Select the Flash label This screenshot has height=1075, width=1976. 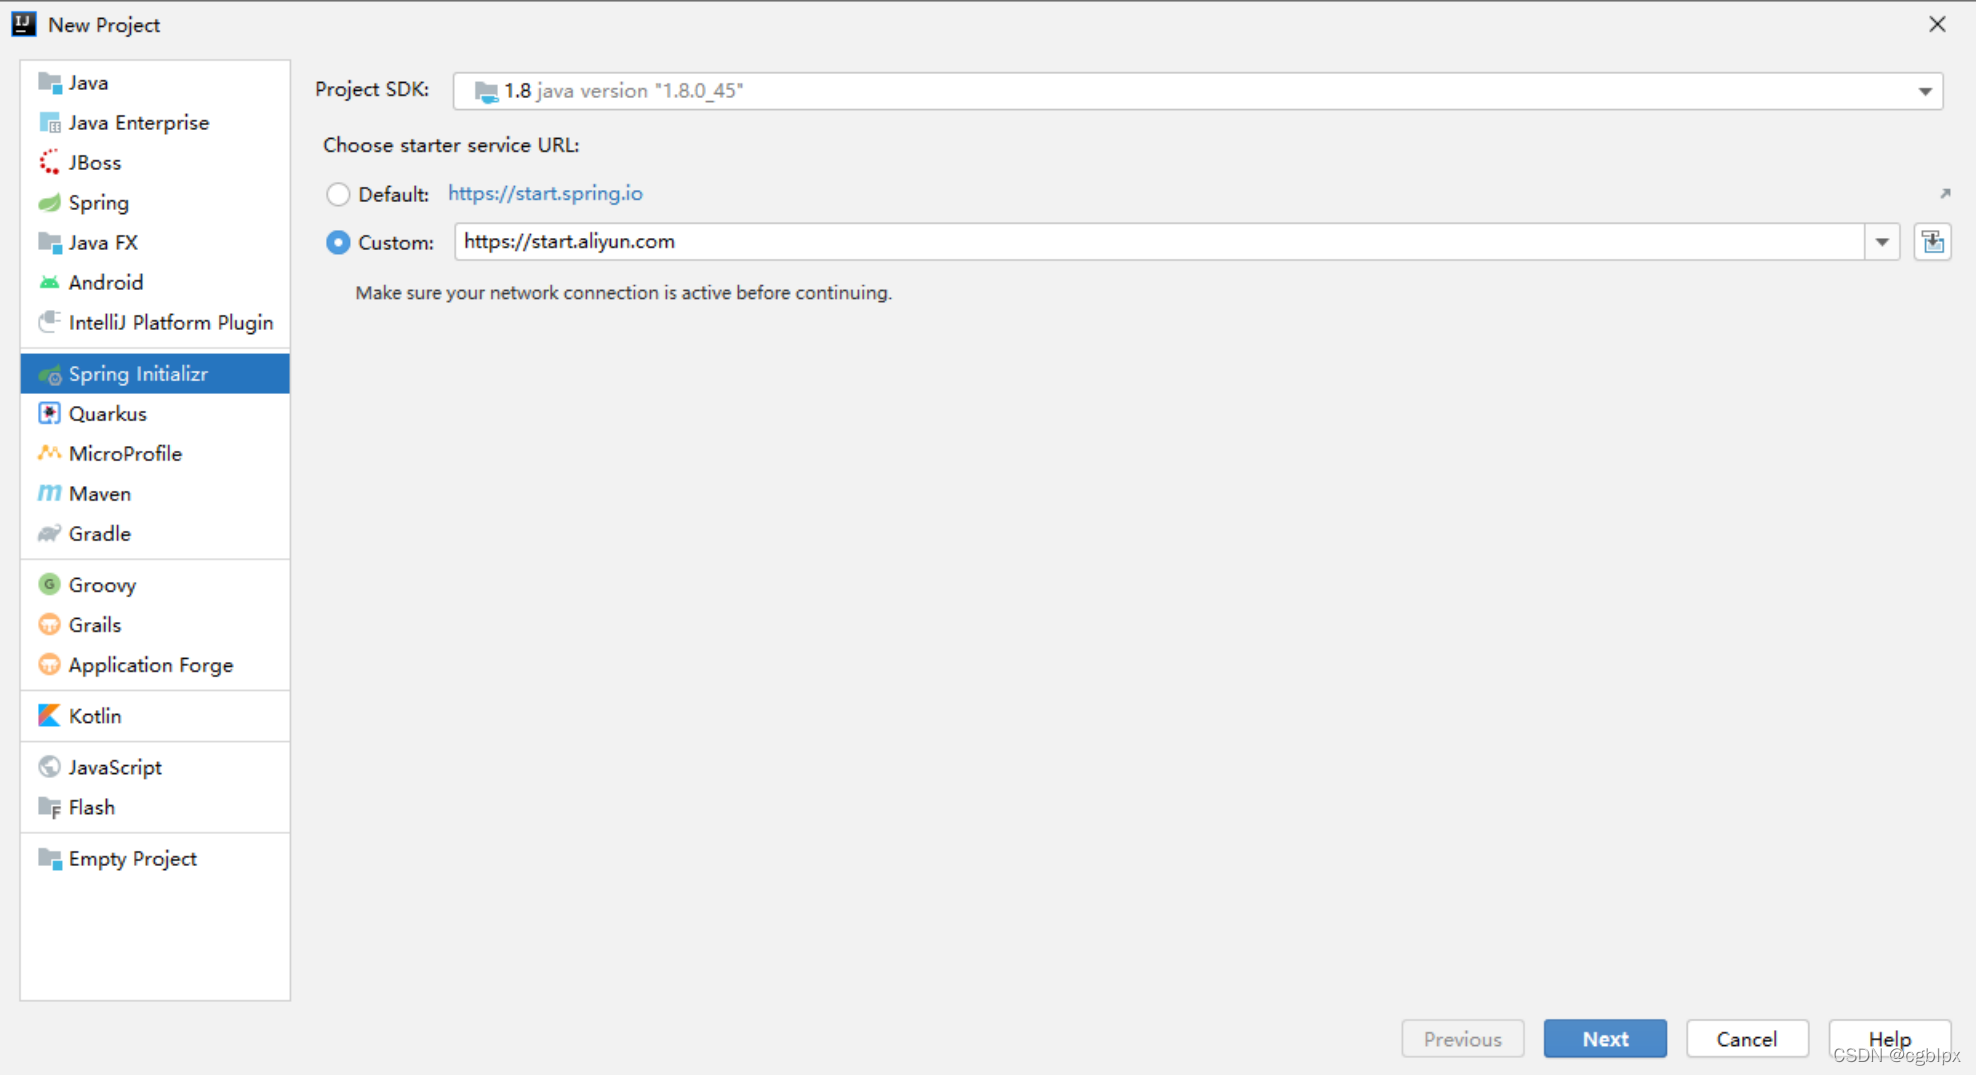pos(92,807)
